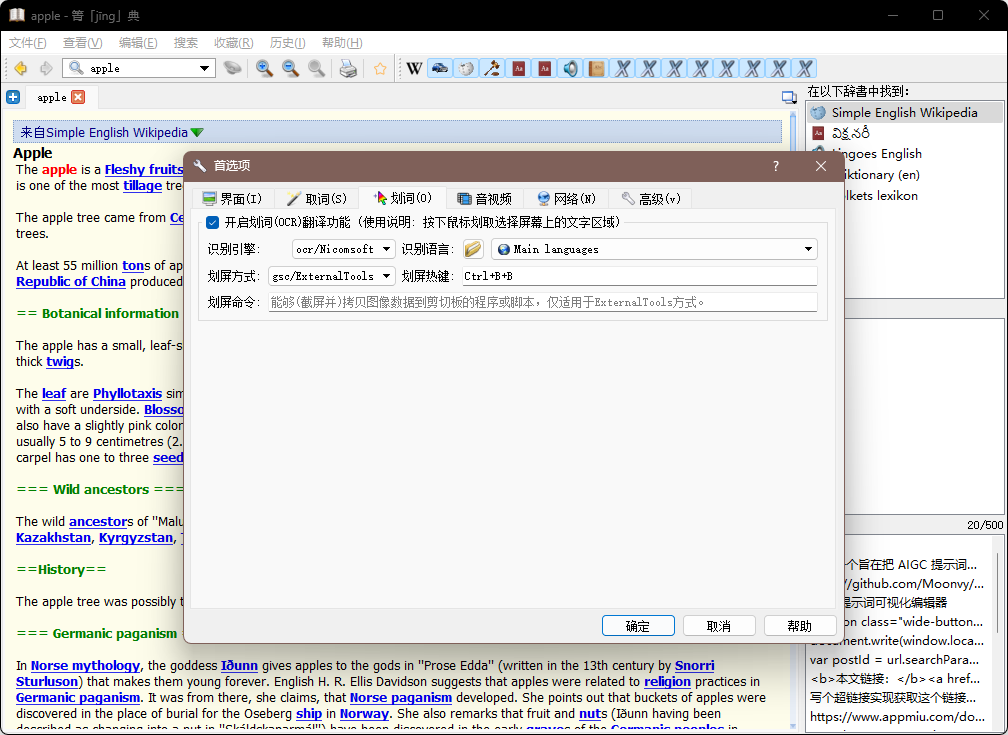Confirm preferences with 确定
This screenshot has width=1008, height=735.
[x=638, y=626]
